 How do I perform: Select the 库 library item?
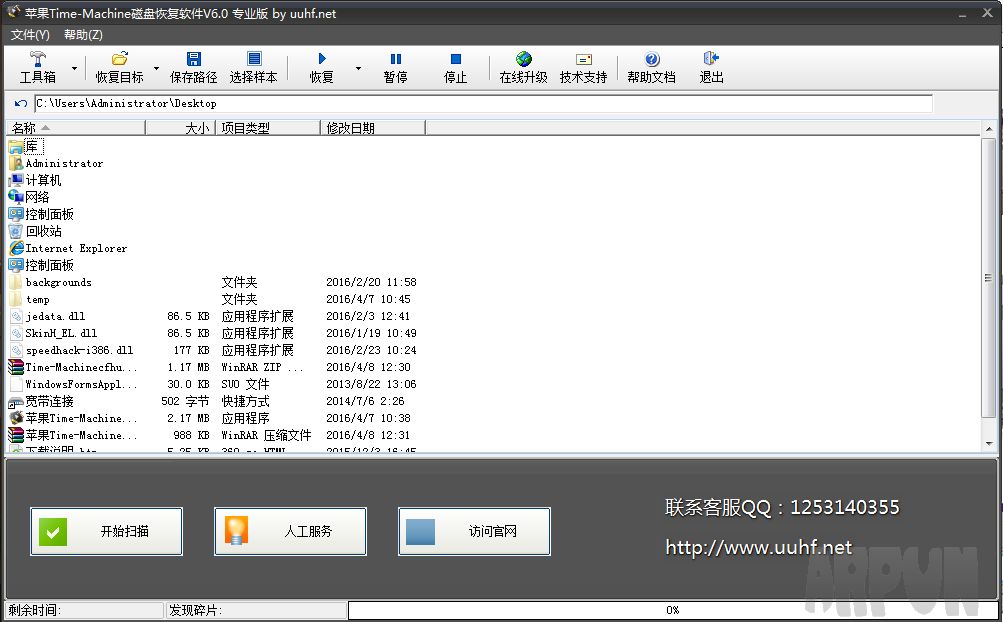[26, 147]
